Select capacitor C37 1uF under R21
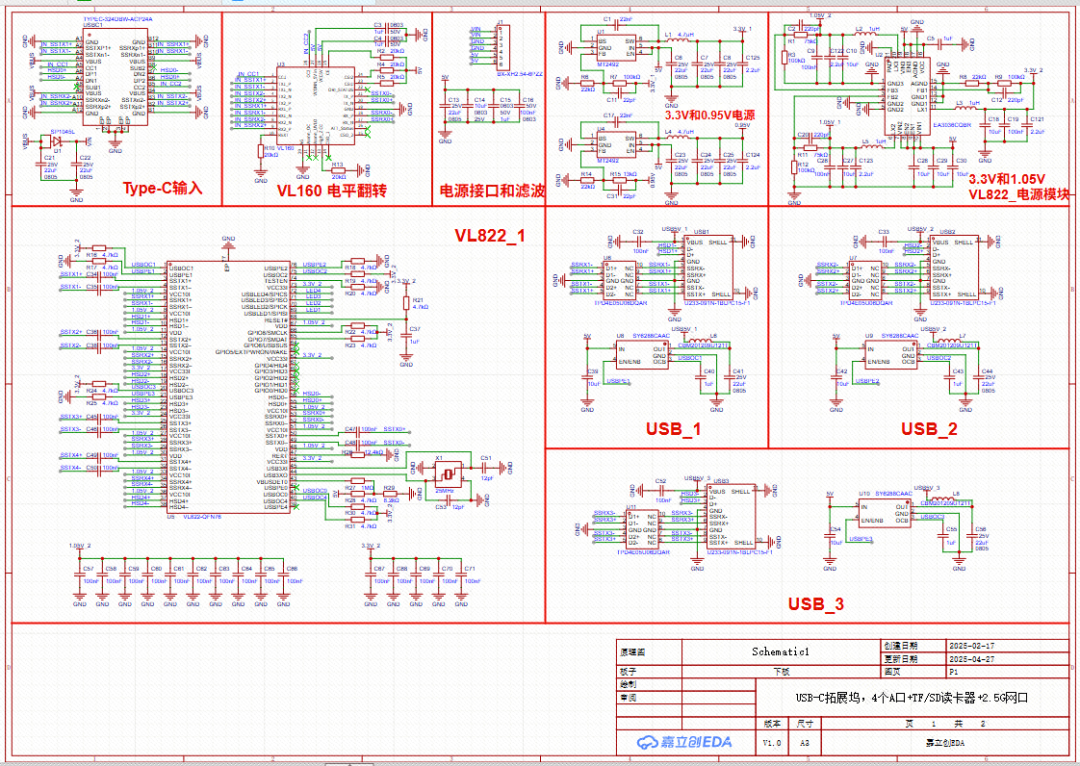The image size is (1080, 766). coord(406,335)
